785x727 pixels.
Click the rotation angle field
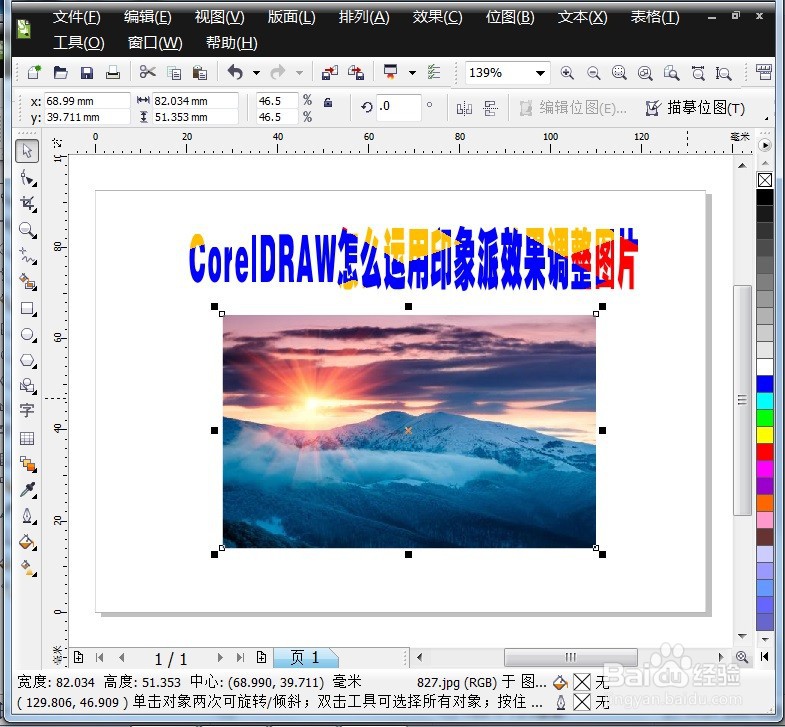399,107
